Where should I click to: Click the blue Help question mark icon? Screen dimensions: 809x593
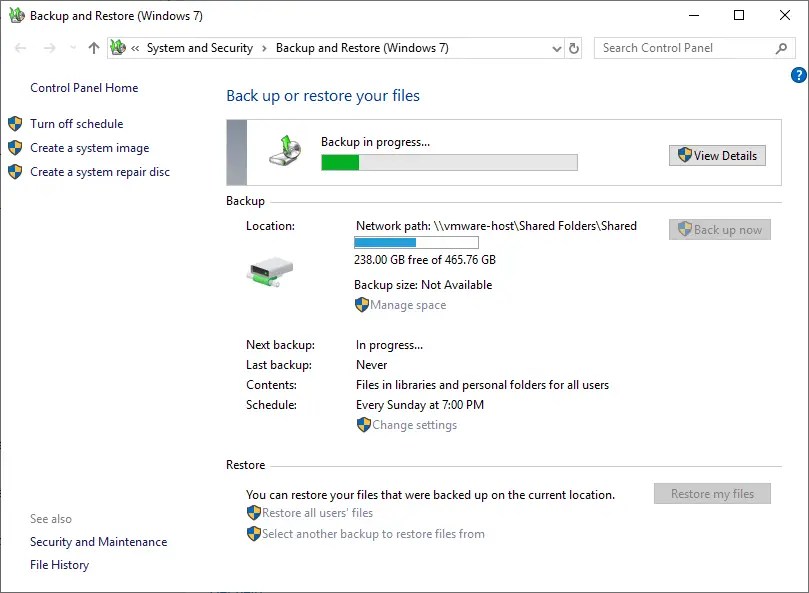pyautogui.click(x=797, y=74)
